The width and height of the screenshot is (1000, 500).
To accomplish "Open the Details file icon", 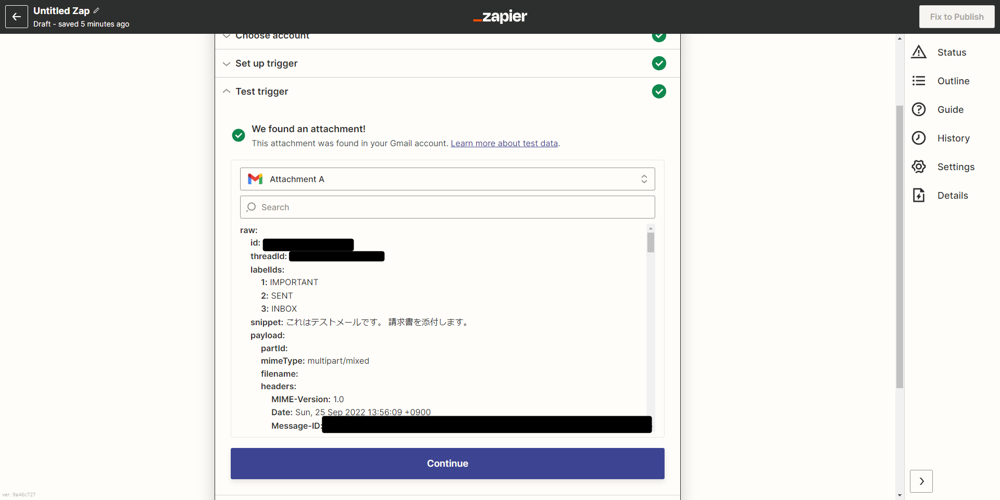I will tap(918, 195).
